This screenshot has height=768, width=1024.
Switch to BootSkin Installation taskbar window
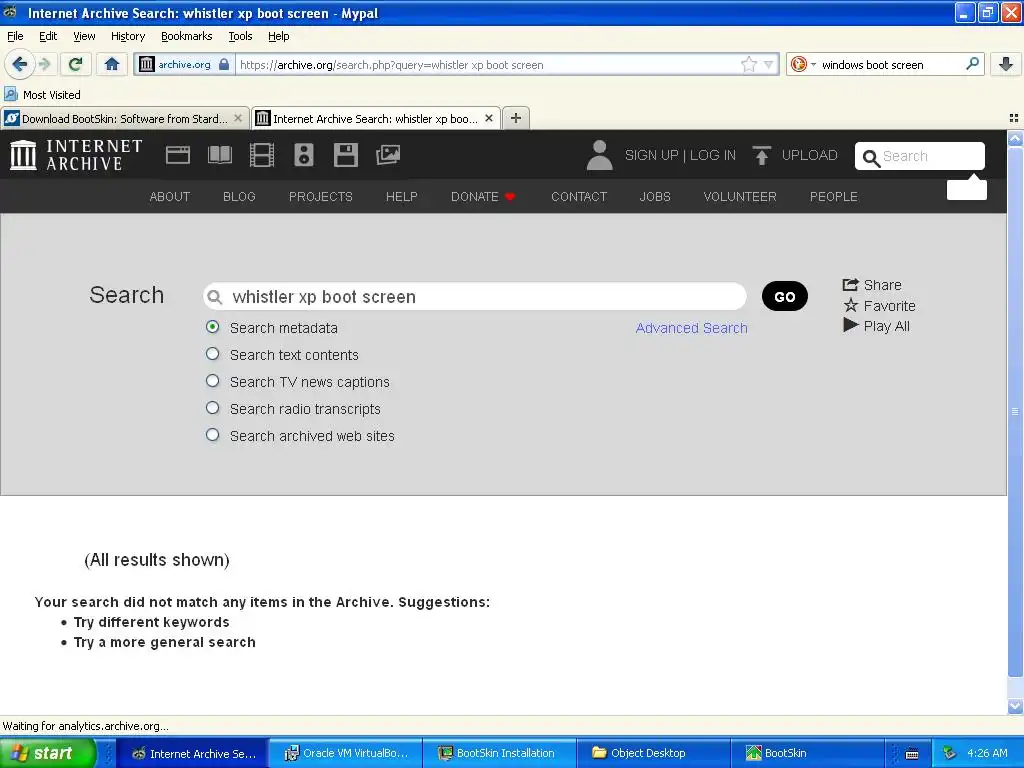pos(500,753)
